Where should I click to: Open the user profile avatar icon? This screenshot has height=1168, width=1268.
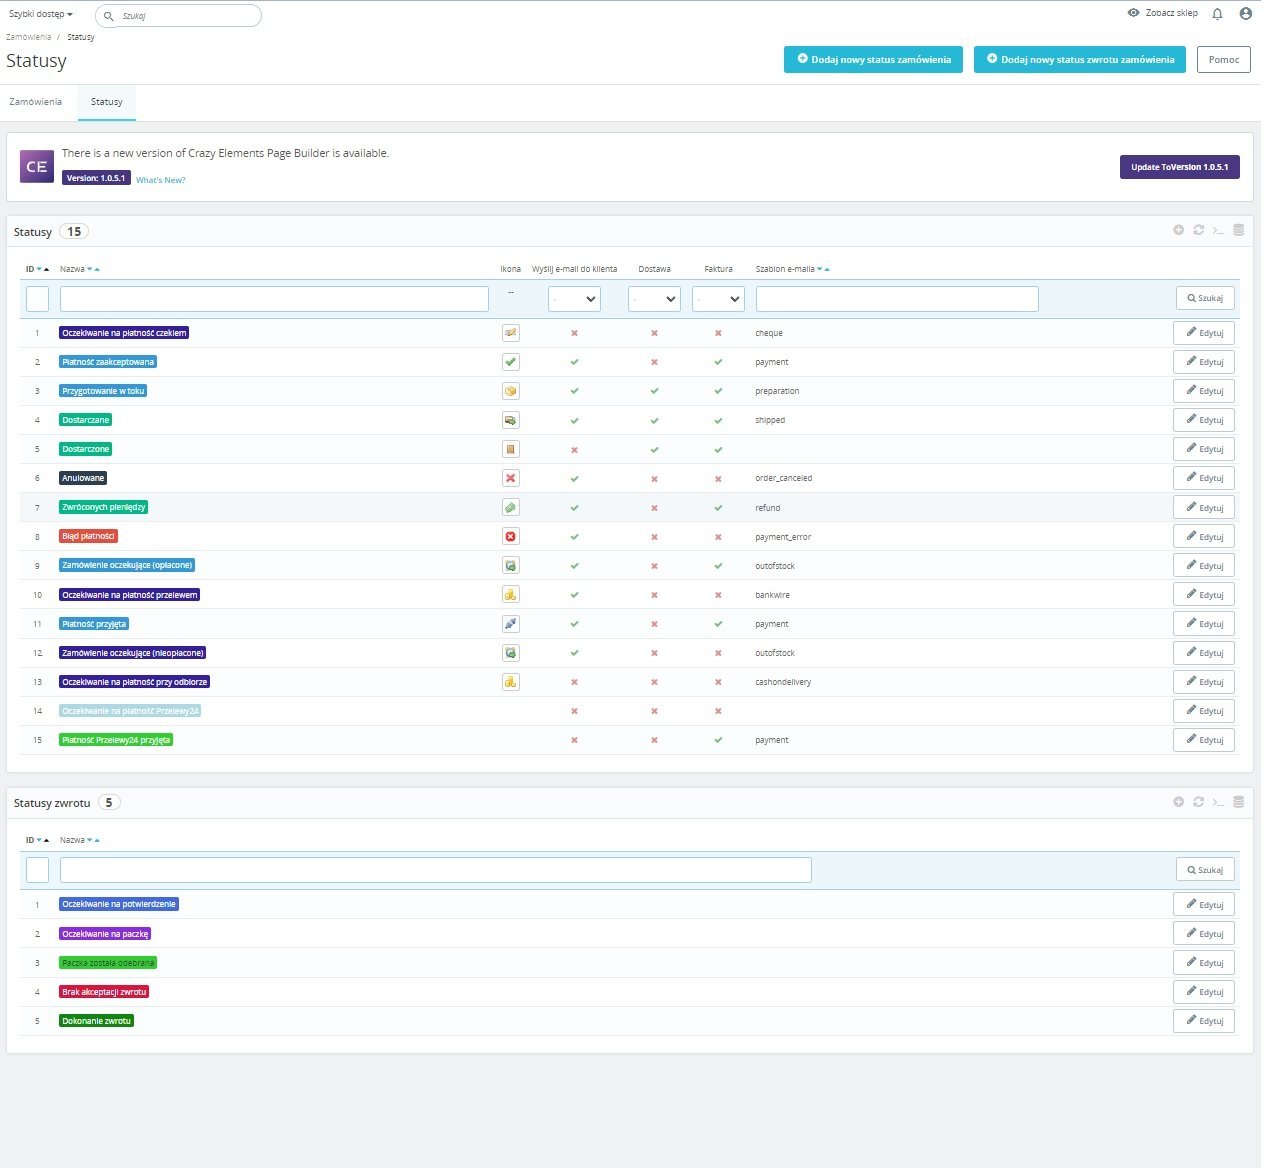pyautogui.click(x=1245, y=14)
